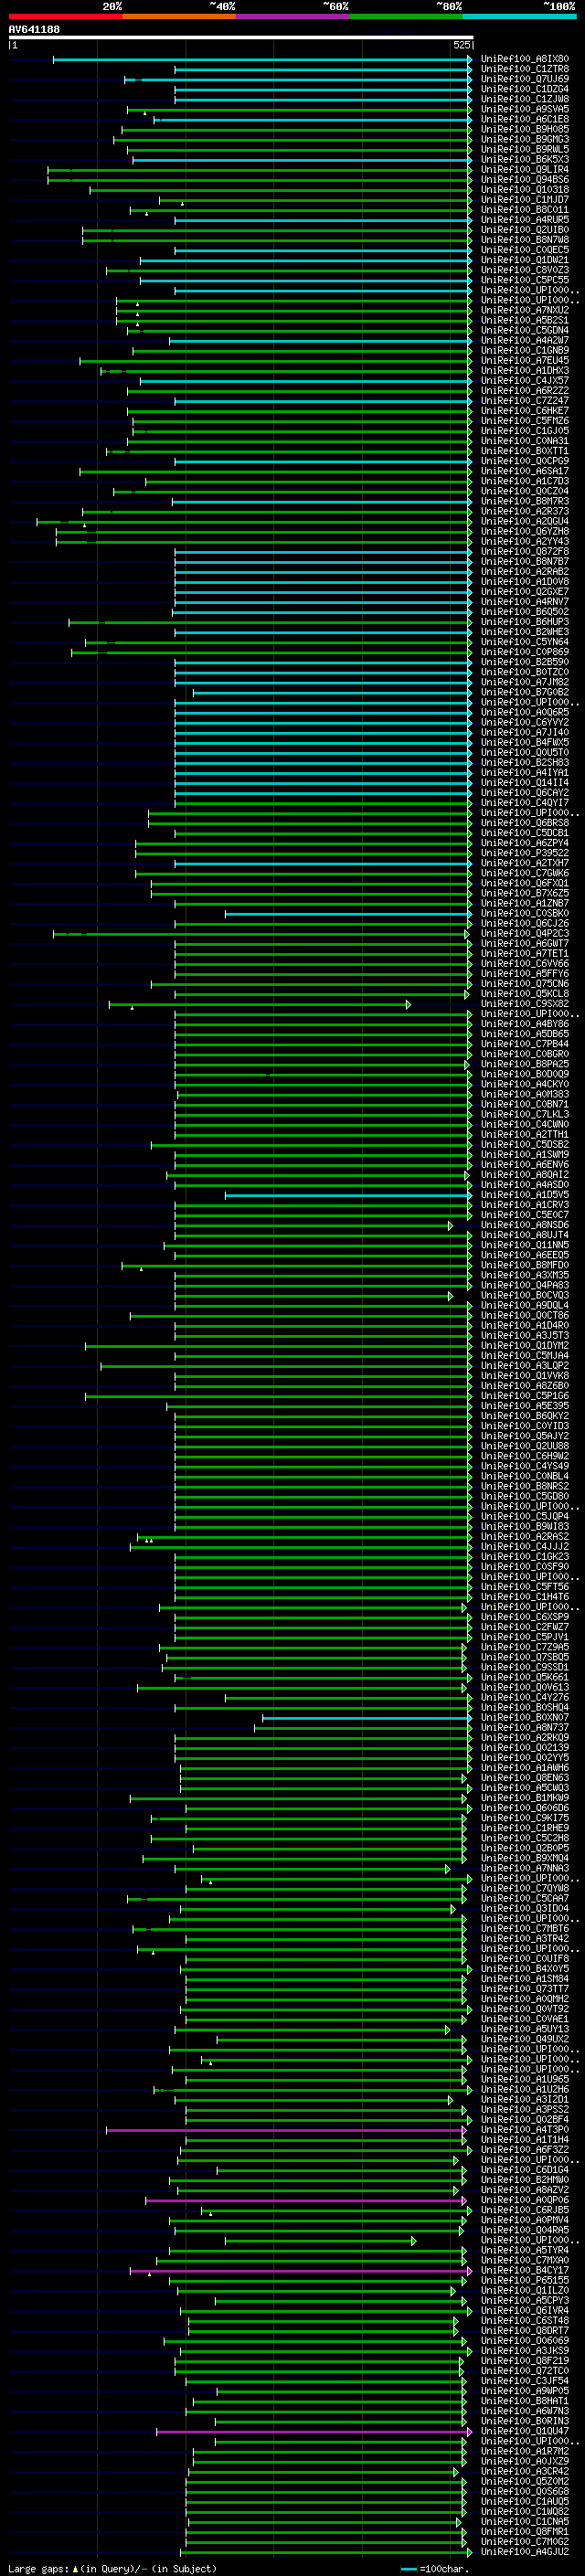Select hit label UniRef100_C7Z247
This screenshot has height=2576, width=585.
[x=525, y=401]
